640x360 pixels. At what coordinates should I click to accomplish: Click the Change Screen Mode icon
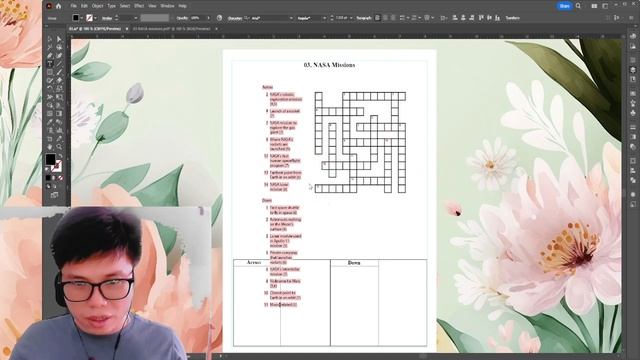coord(54,195)
